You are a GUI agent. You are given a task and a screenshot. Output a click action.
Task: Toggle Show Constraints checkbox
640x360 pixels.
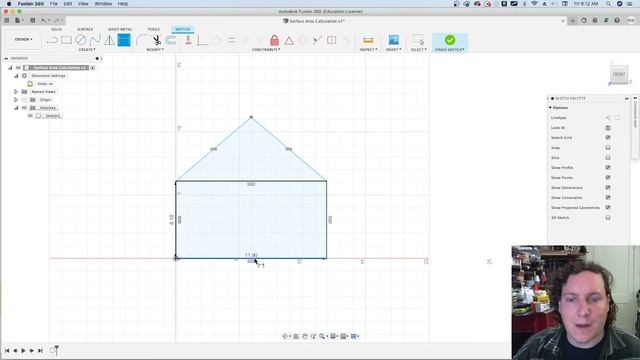[608, 198]
